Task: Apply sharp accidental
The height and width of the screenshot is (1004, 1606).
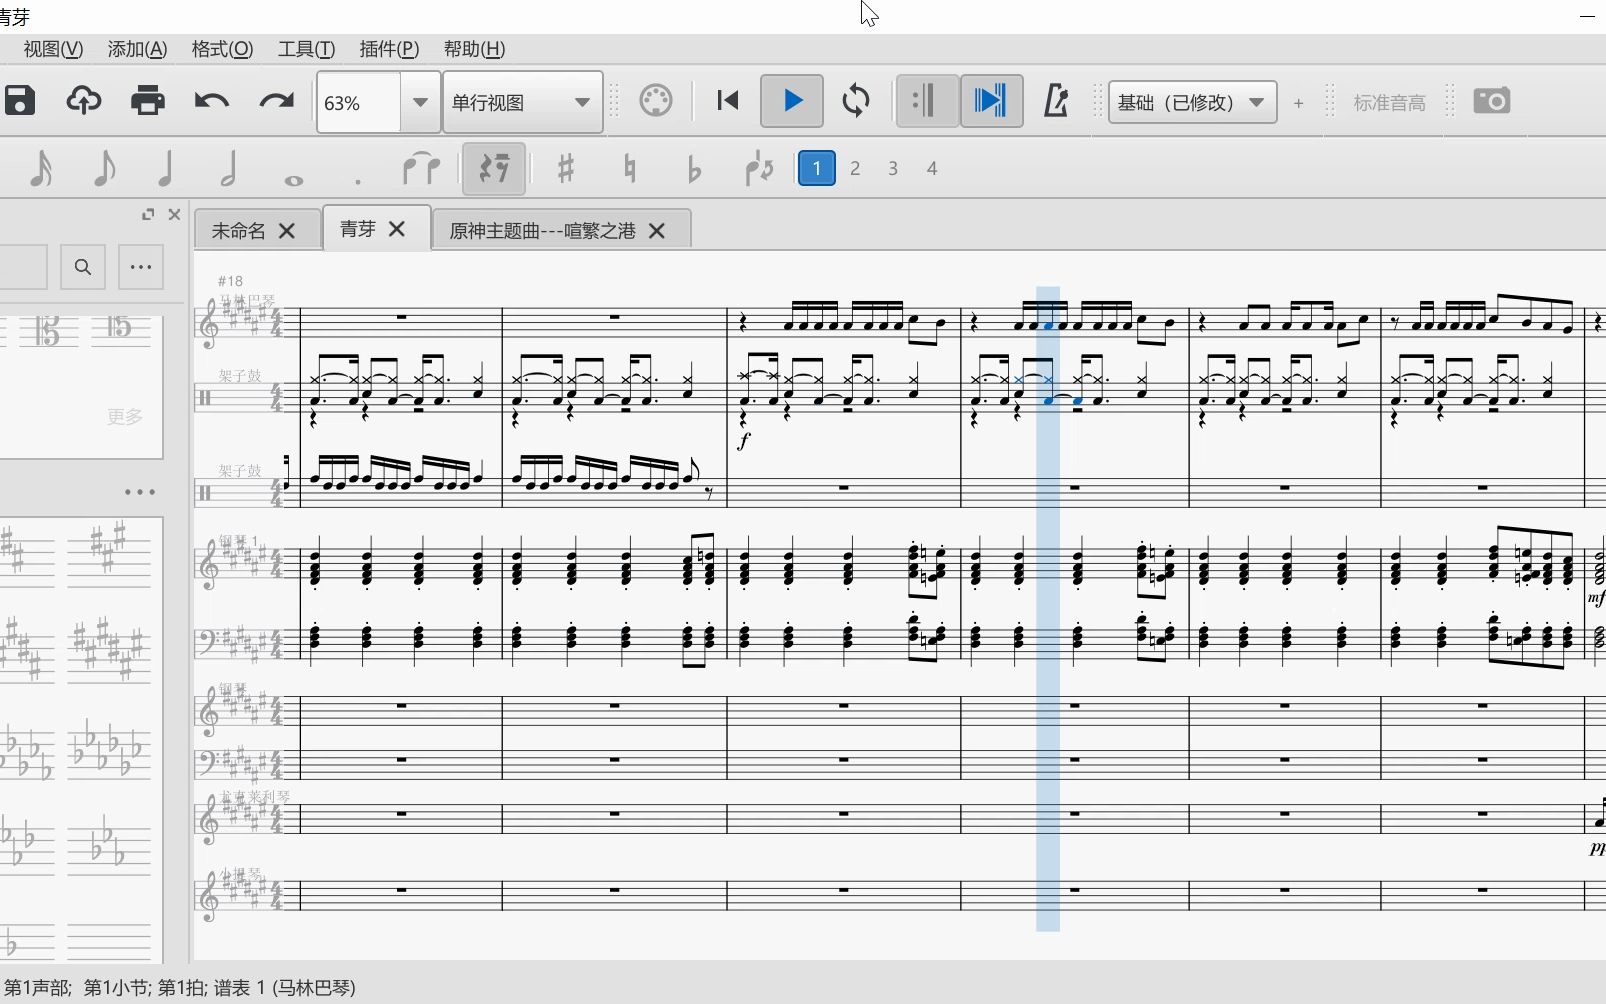Action: [x=566, y=168]
